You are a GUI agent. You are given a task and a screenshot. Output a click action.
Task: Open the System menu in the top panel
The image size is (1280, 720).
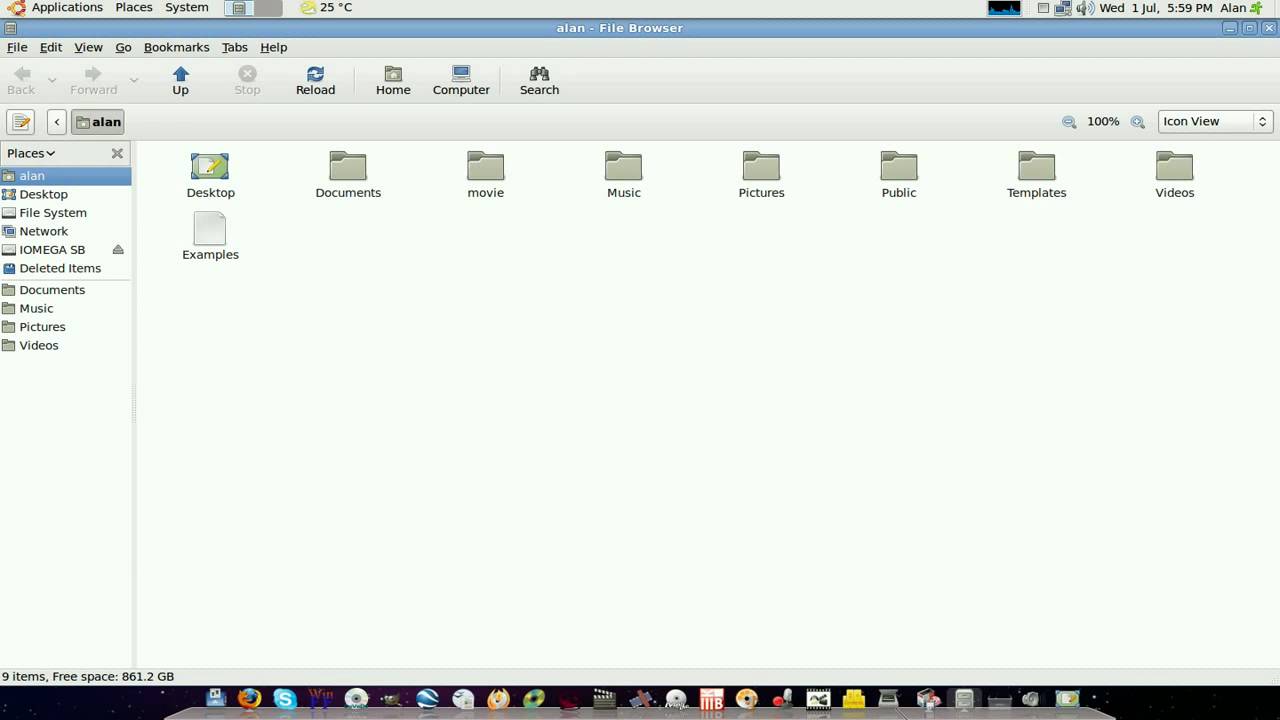186,7
